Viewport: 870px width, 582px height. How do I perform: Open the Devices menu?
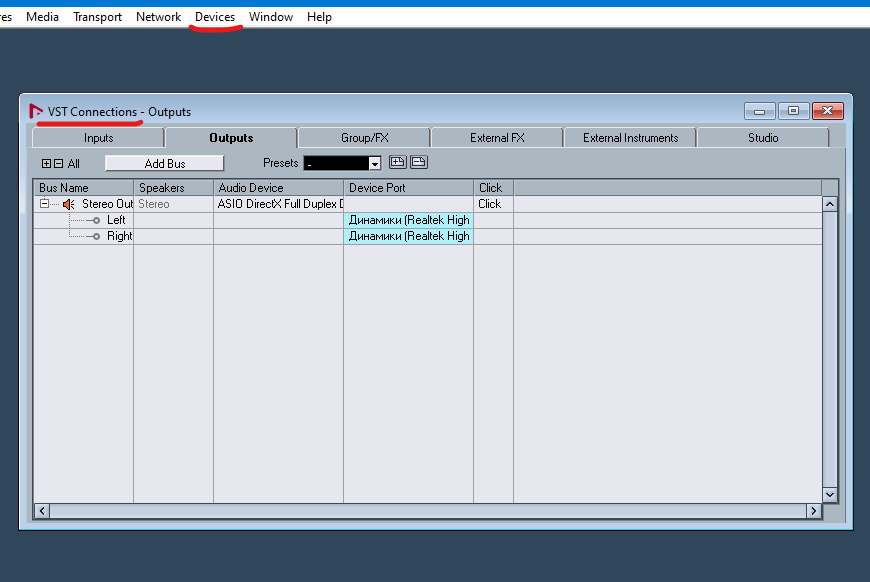point(215,17)
